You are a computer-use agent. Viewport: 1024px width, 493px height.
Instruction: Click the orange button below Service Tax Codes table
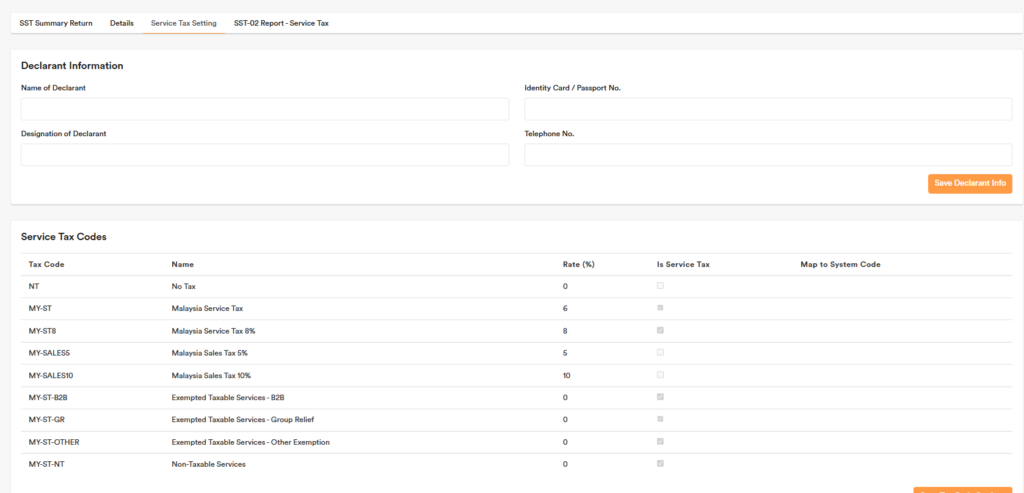(x=962, y=490)
